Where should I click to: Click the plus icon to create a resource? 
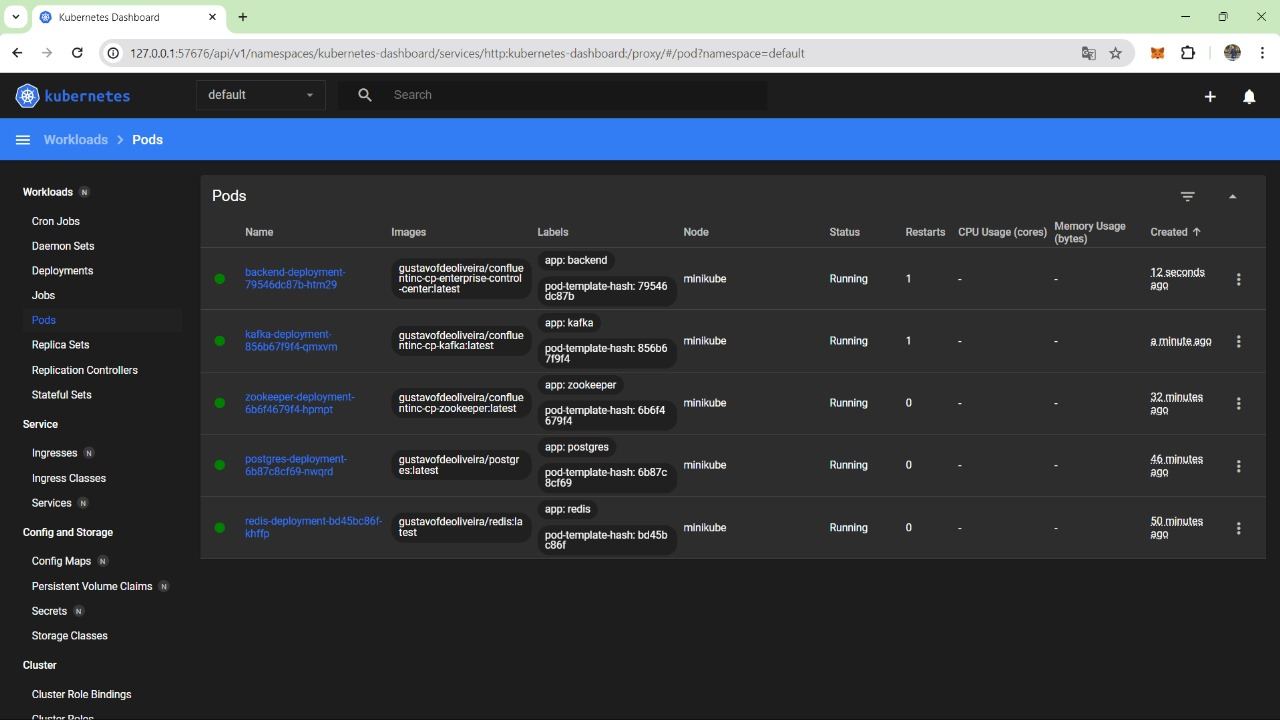[1210, 96]
